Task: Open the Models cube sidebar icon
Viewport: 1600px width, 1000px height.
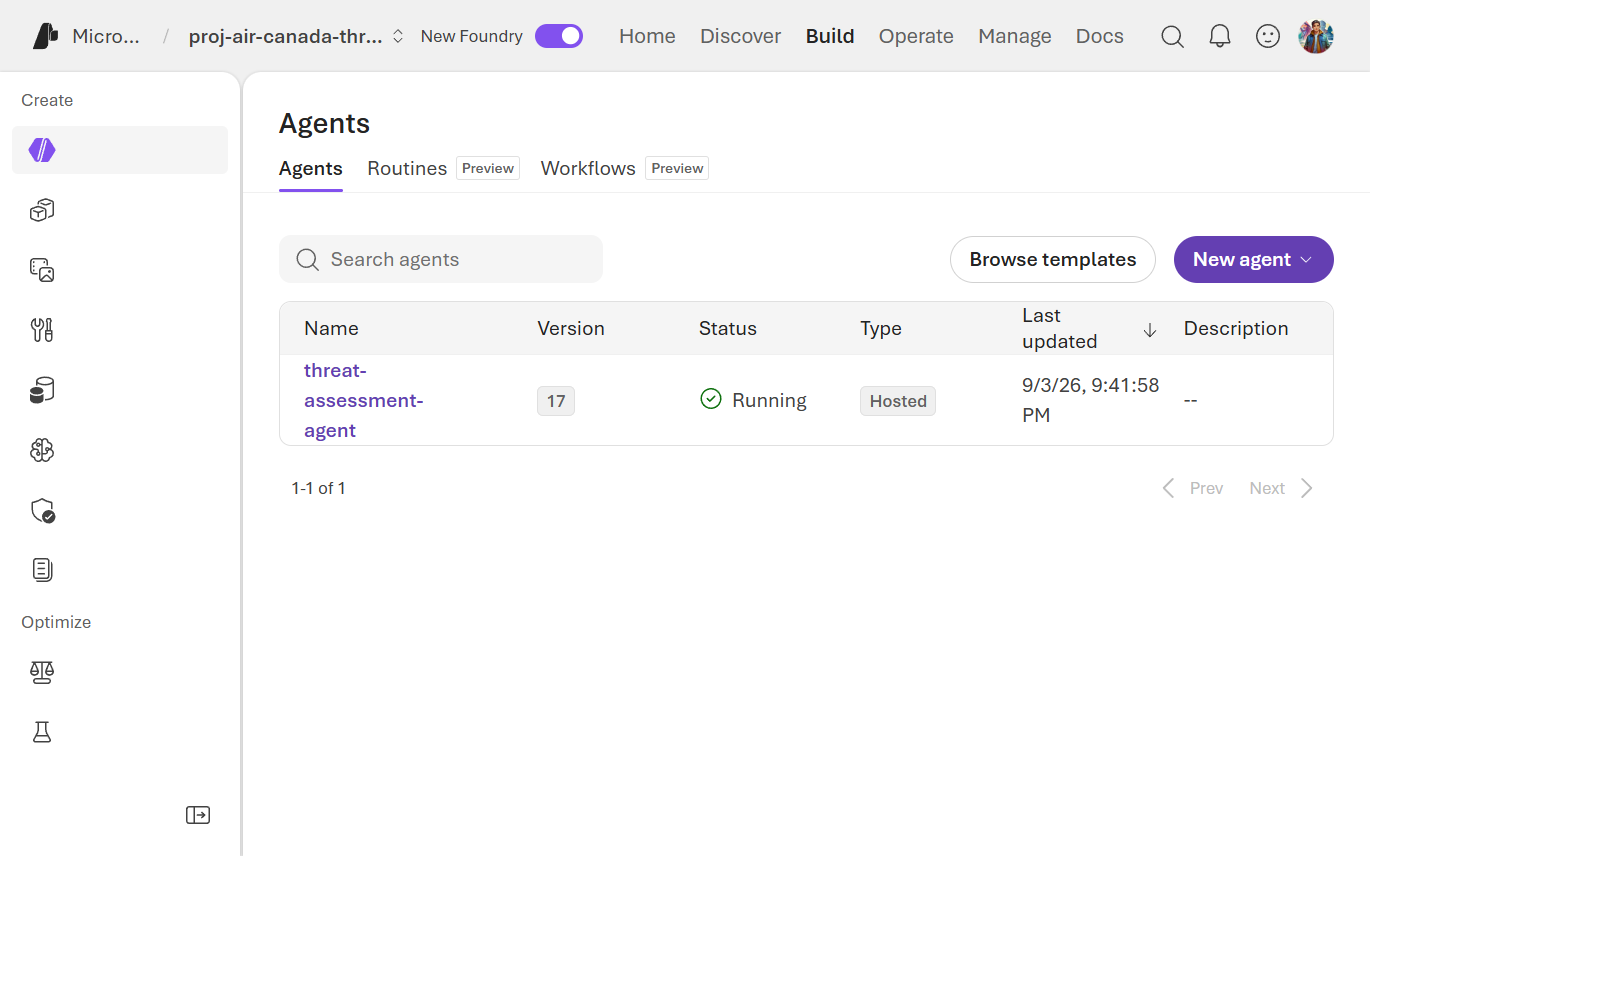Action: coord(42,210)
